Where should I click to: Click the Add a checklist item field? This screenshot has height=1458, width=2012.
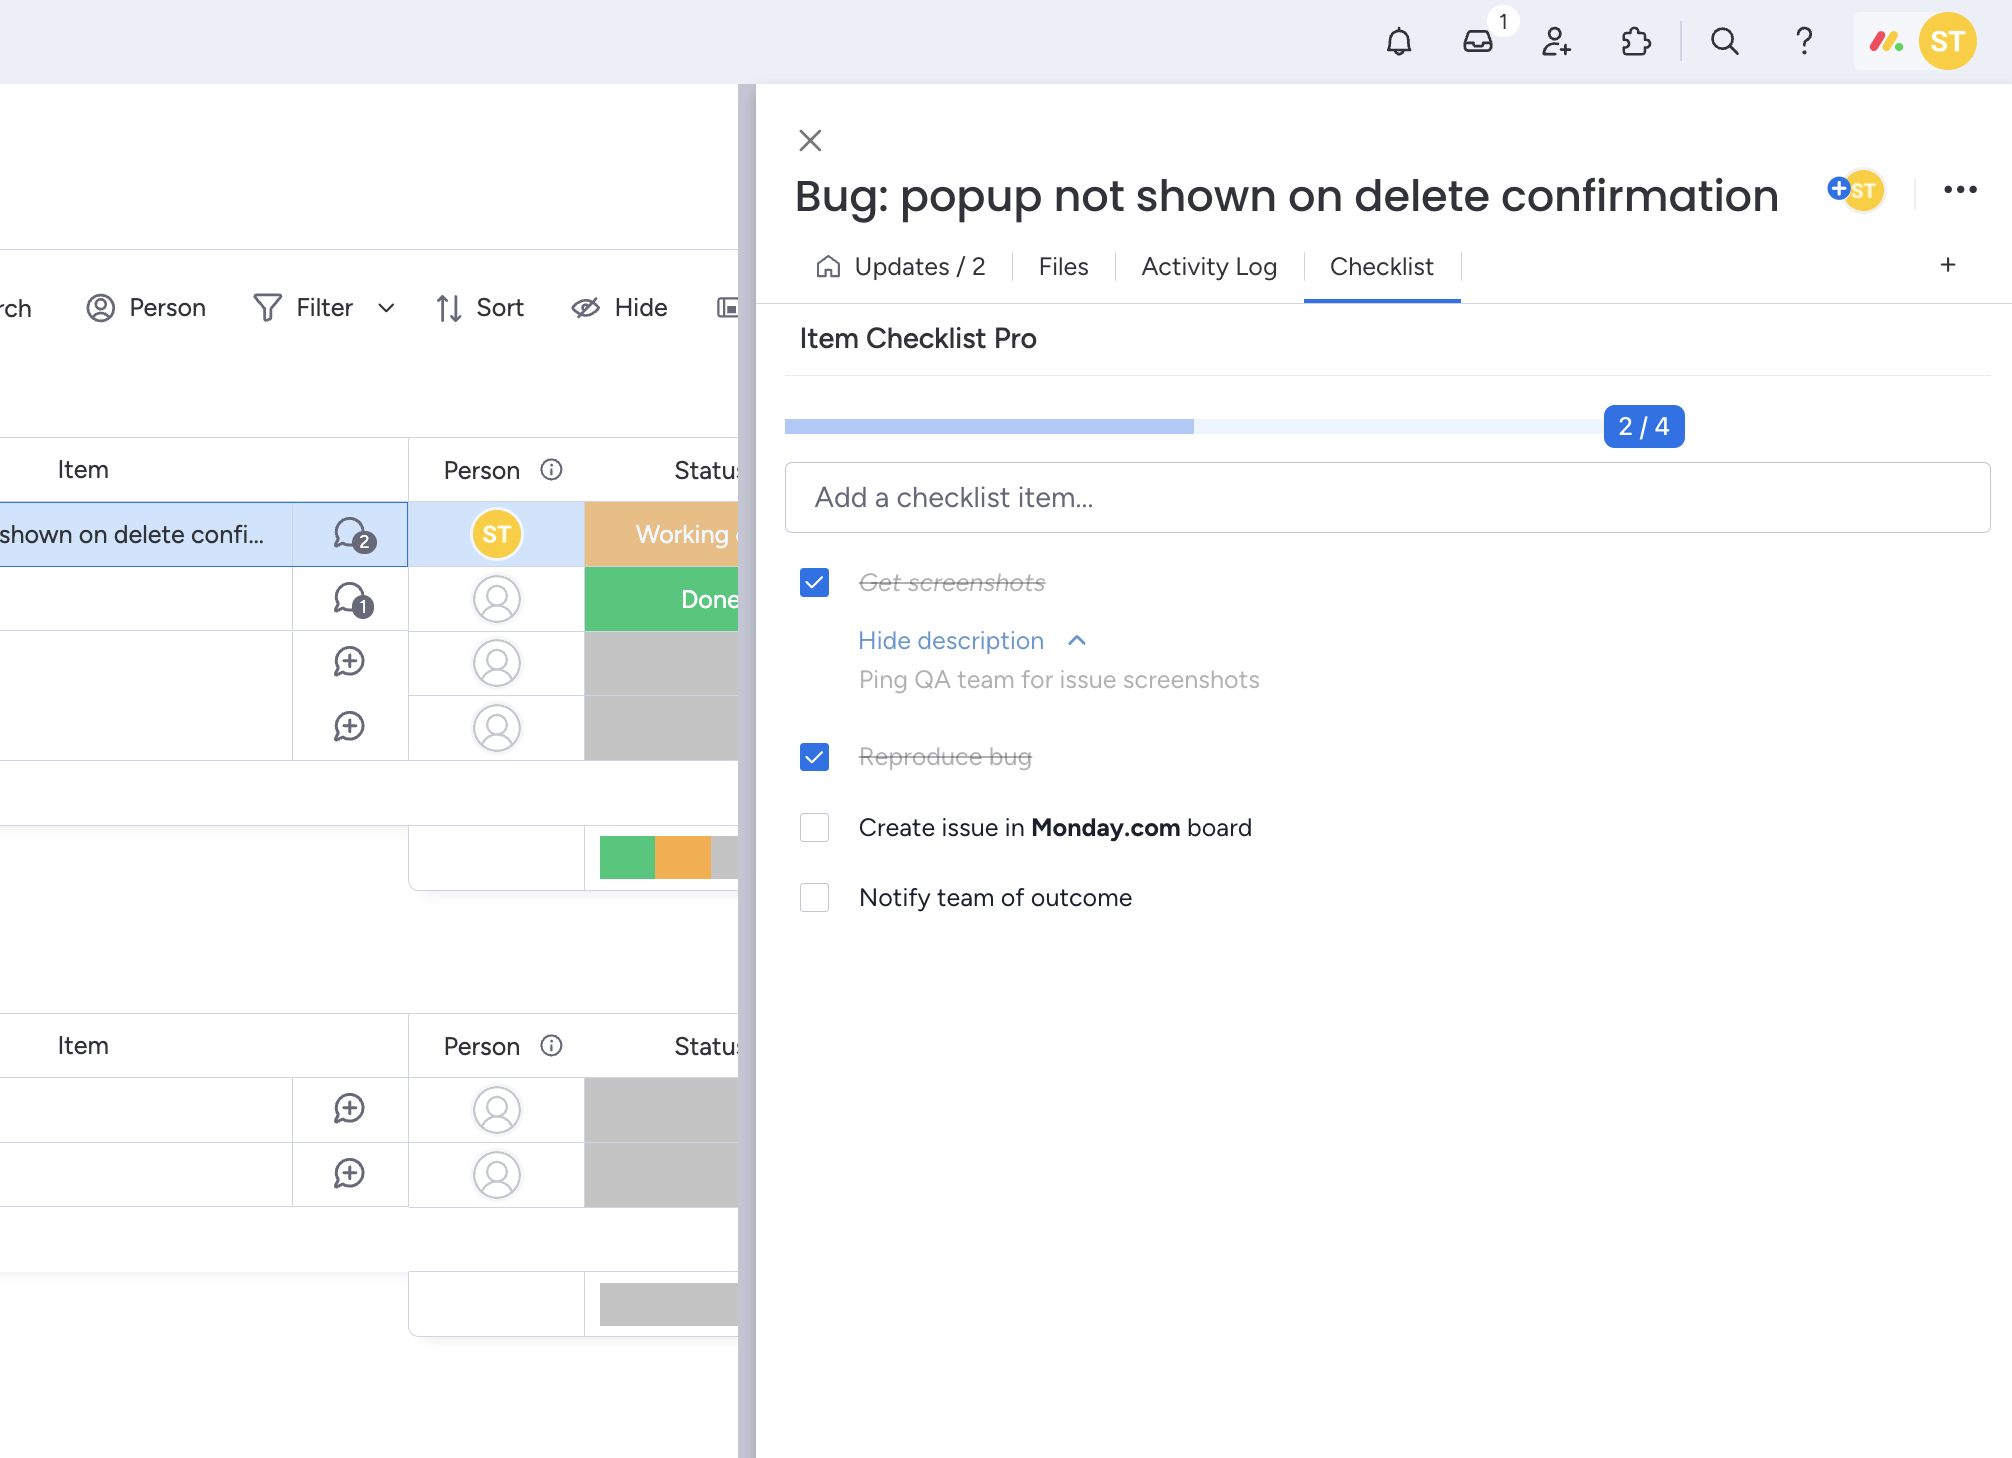pos(1387,498)
